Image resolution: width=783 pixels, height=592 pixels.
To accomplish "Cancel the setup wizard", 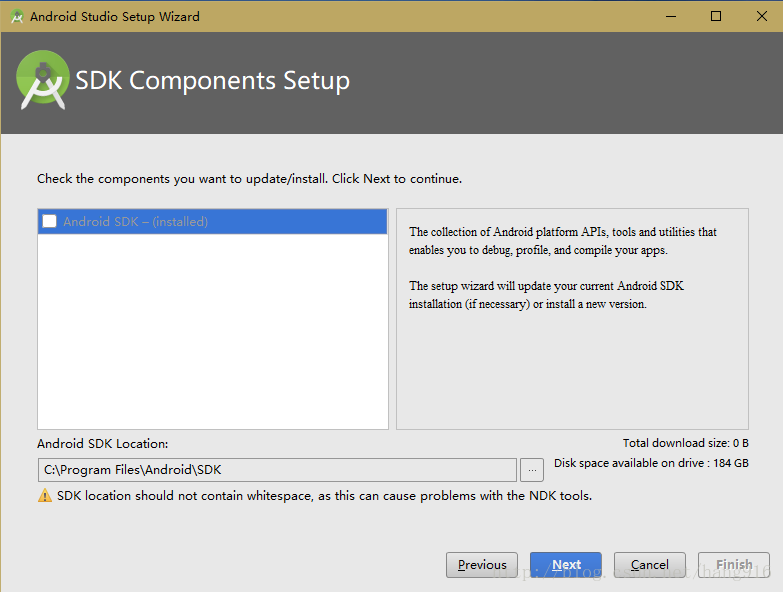I will pos(650,565).
